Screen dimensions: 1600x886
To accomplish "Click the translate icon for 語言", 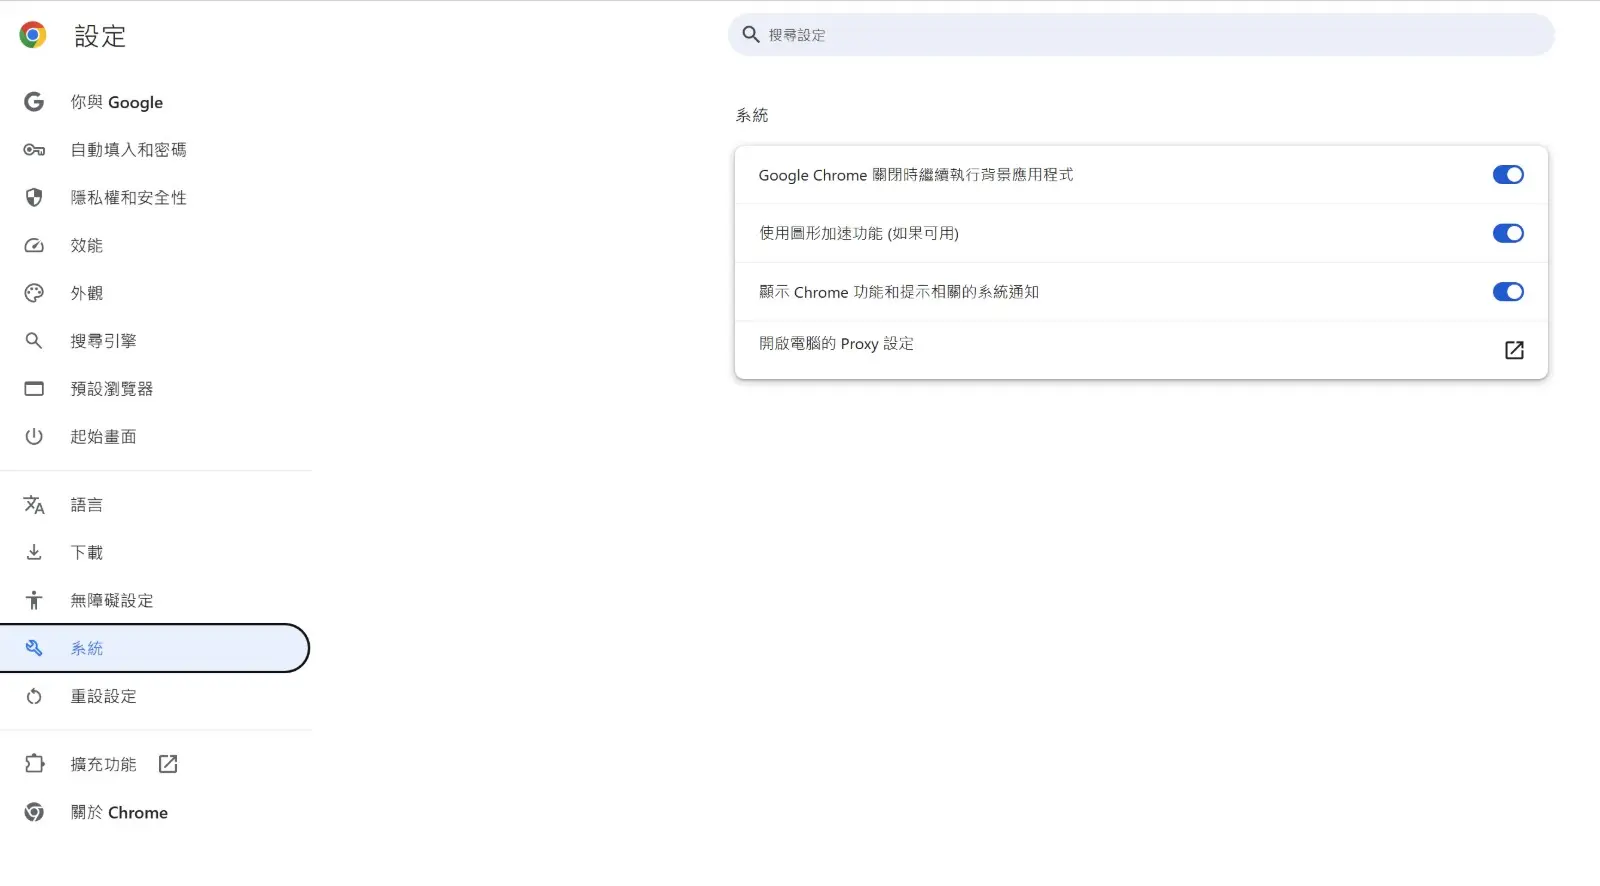I will (x=34, y=505).
